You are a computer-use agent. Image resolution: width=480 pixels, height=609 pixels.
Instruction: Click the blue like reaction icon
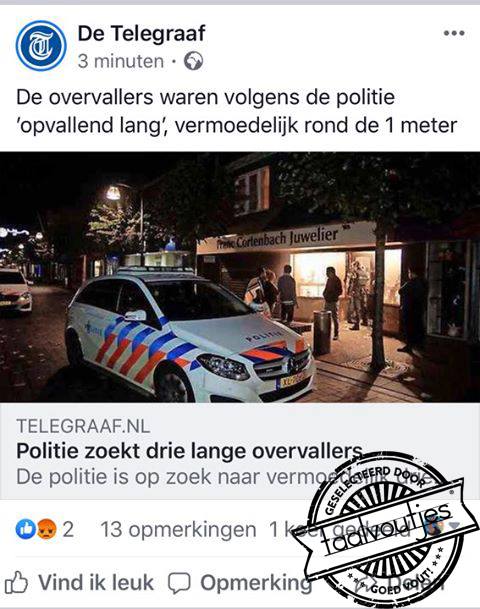pos(25,529)
